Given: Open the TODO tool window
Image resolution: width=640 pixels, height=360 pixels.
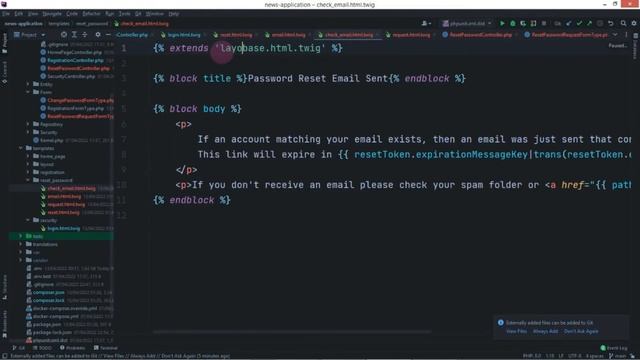Looking at the screenshot, I should [42, 348].
